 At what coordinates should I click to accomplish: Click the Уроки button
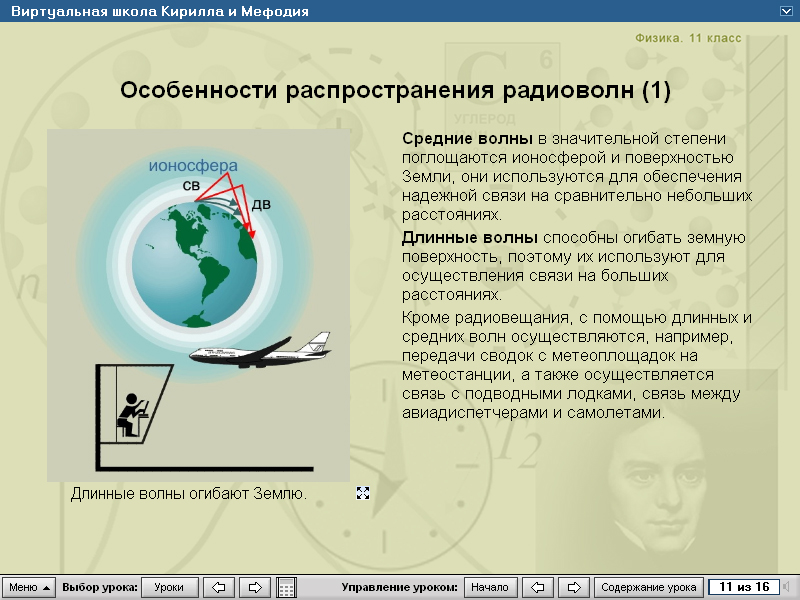[x=168, y=587]
